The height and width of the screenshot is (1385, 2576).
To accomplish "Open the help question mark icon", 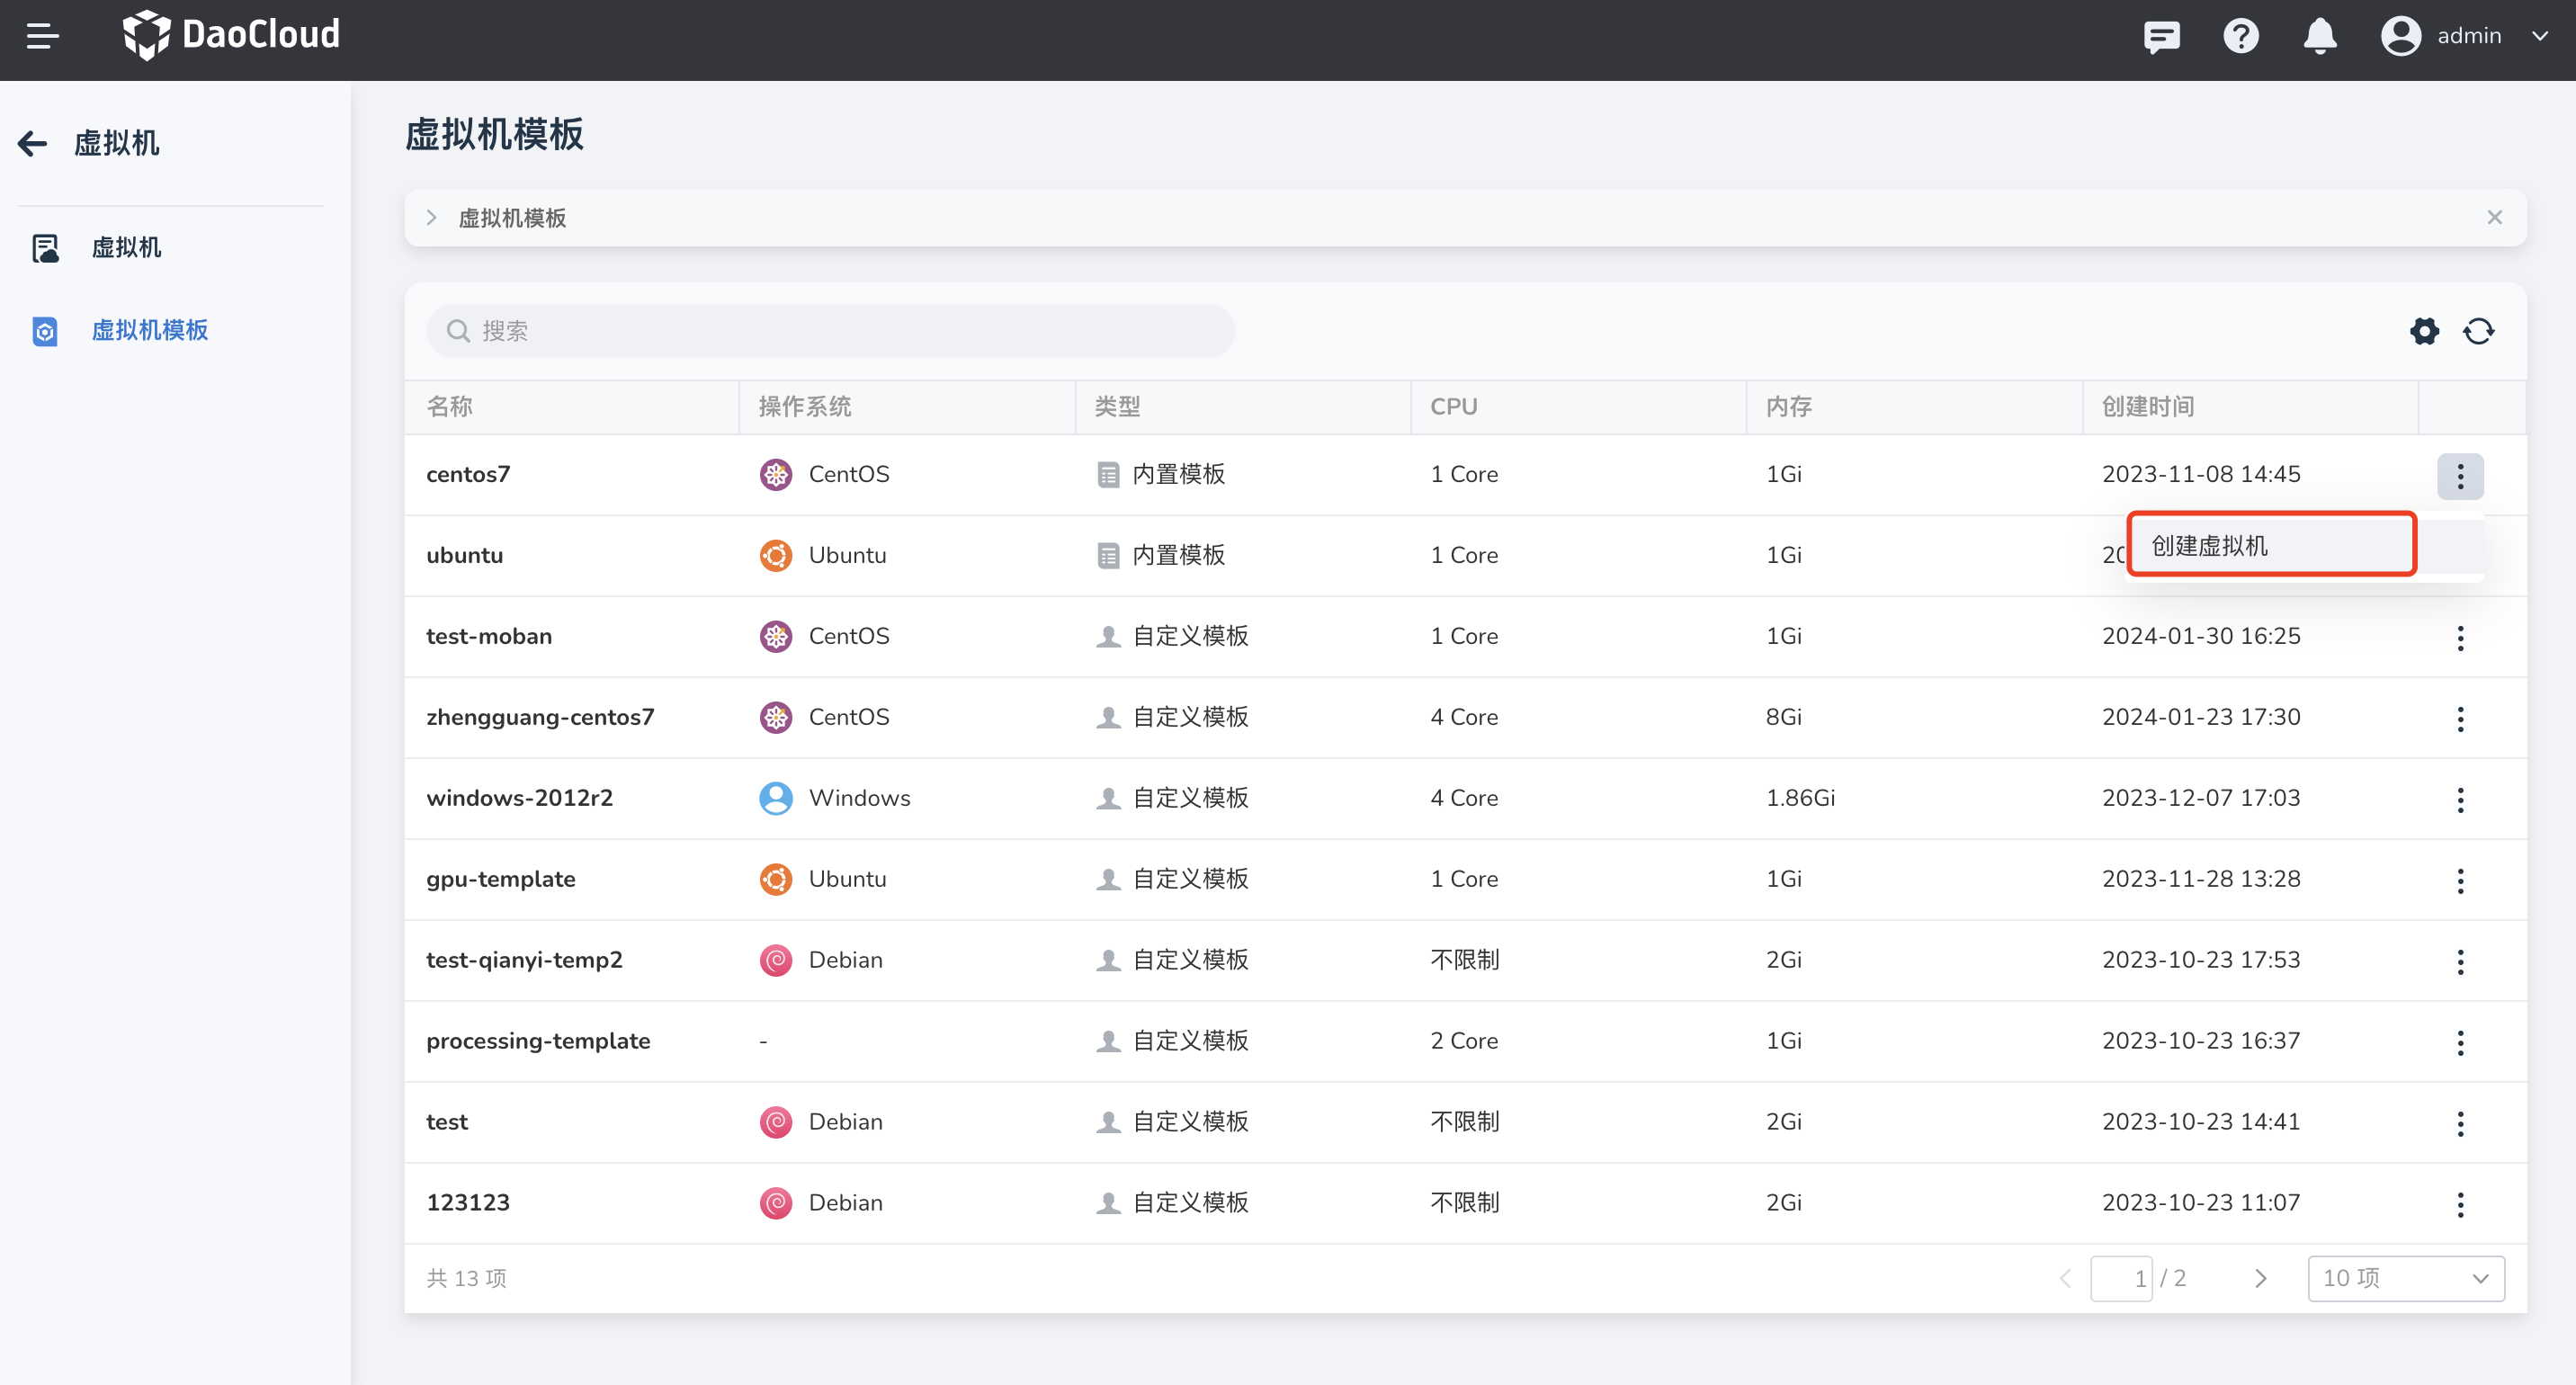I will tap(2240, 37).
